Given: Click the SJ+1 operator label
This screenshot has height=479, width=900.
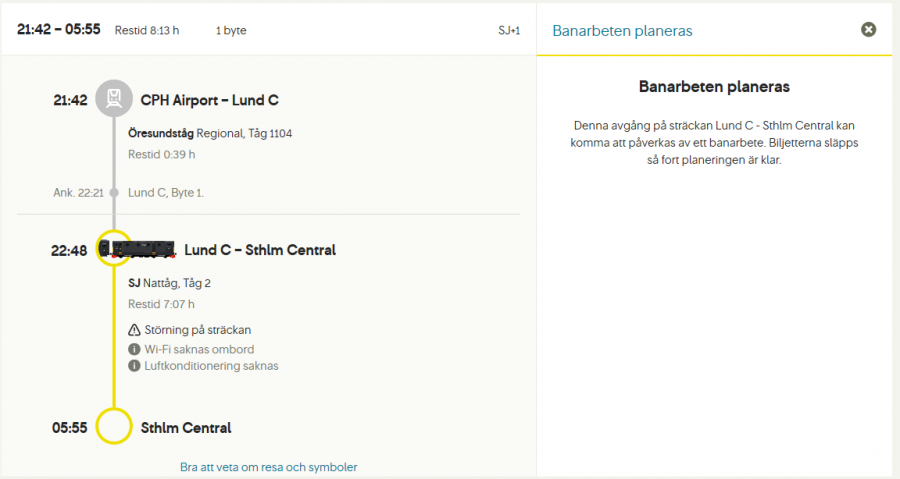Looking at the screenshot, I should click(x=509, y=30).
